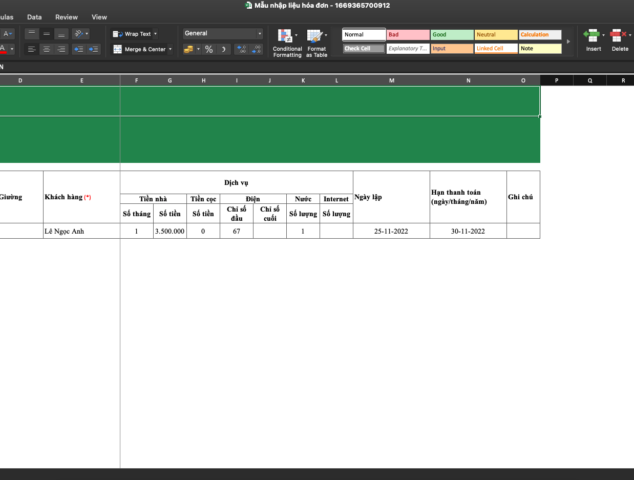Pick the Bad cell style swatch

[x=407, y=34]
